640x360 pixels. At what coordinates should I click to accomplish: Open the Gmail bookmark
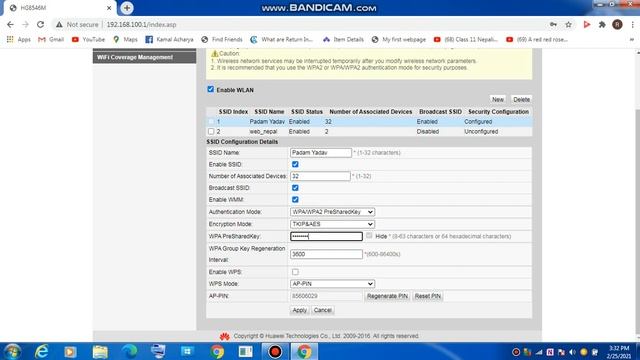[51, 40]
